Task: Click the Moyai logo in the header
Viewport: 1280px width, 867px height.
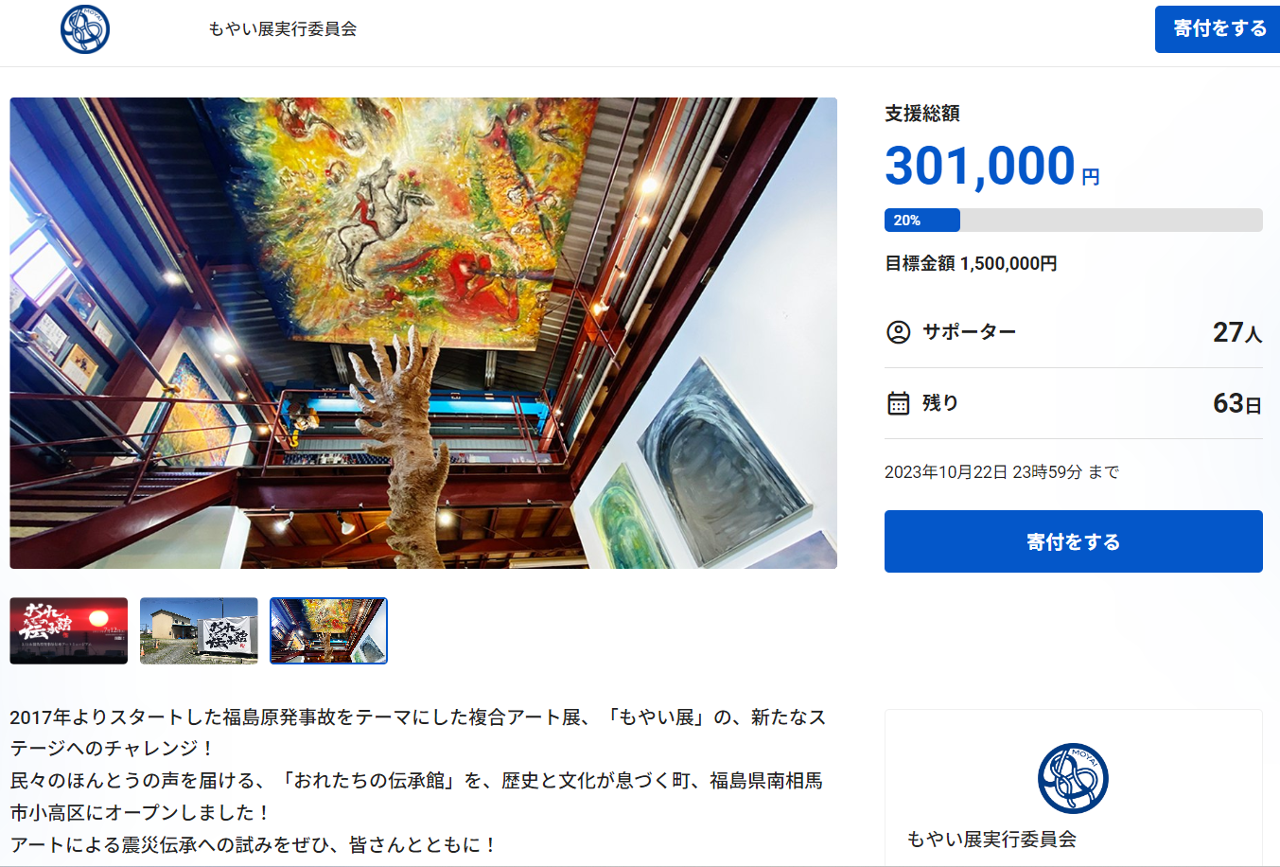Action: (85, 29)
